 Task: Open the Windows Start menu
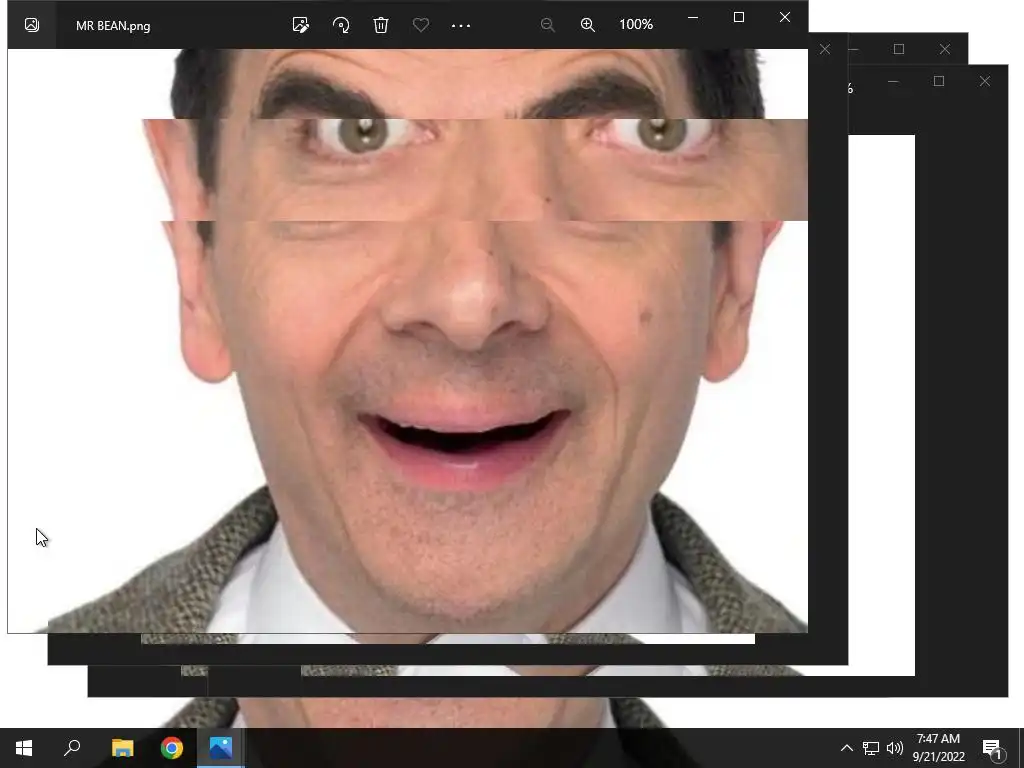pos(24,748)
